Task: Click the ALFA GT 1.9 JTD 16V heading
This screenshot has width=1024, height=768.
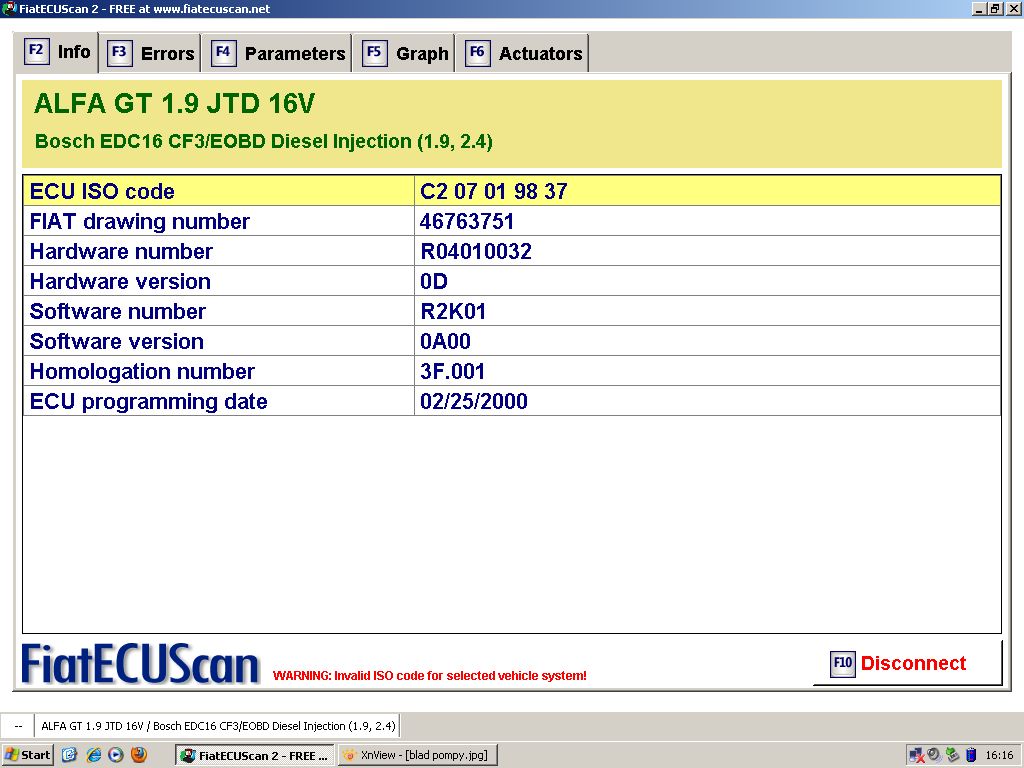Action: [x=174, y=104]
